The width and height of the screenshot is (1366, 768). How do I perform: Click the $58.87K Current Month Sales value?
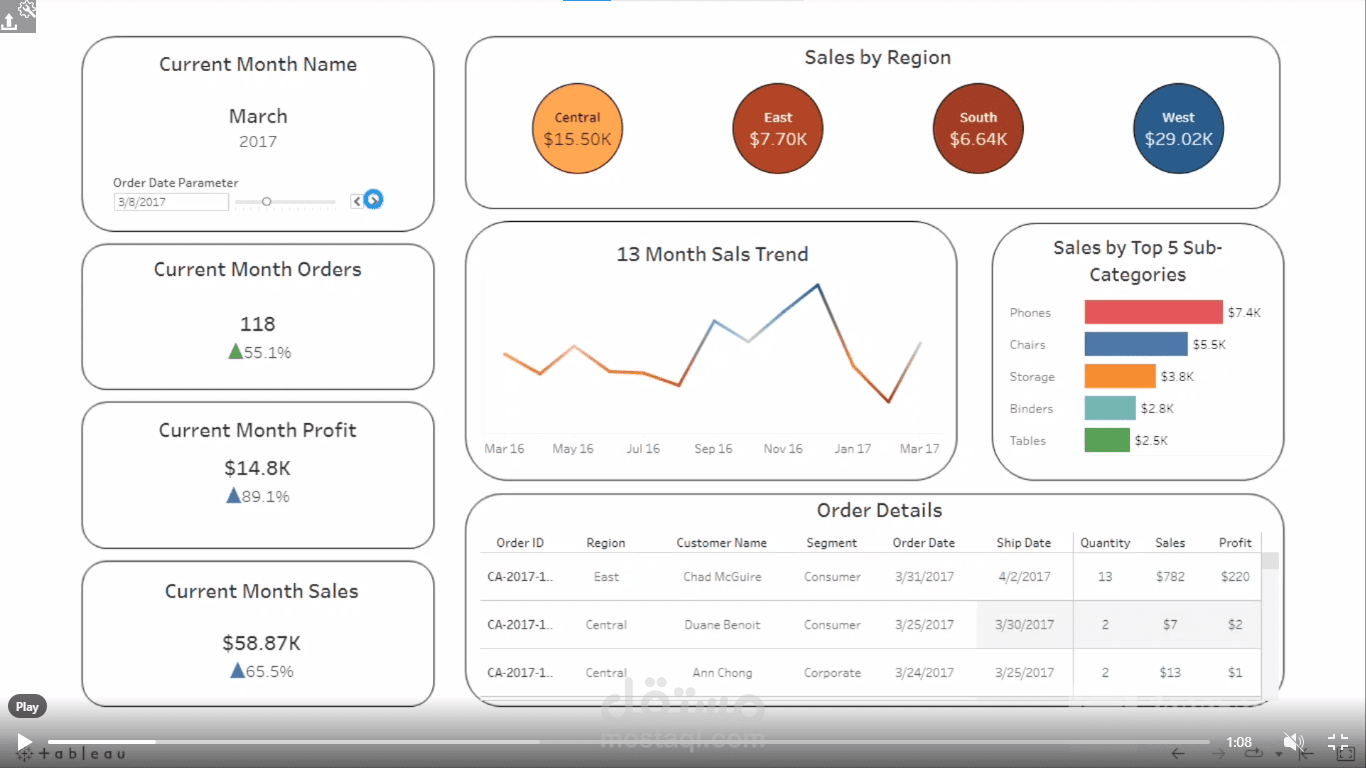[x=261, y=643]
